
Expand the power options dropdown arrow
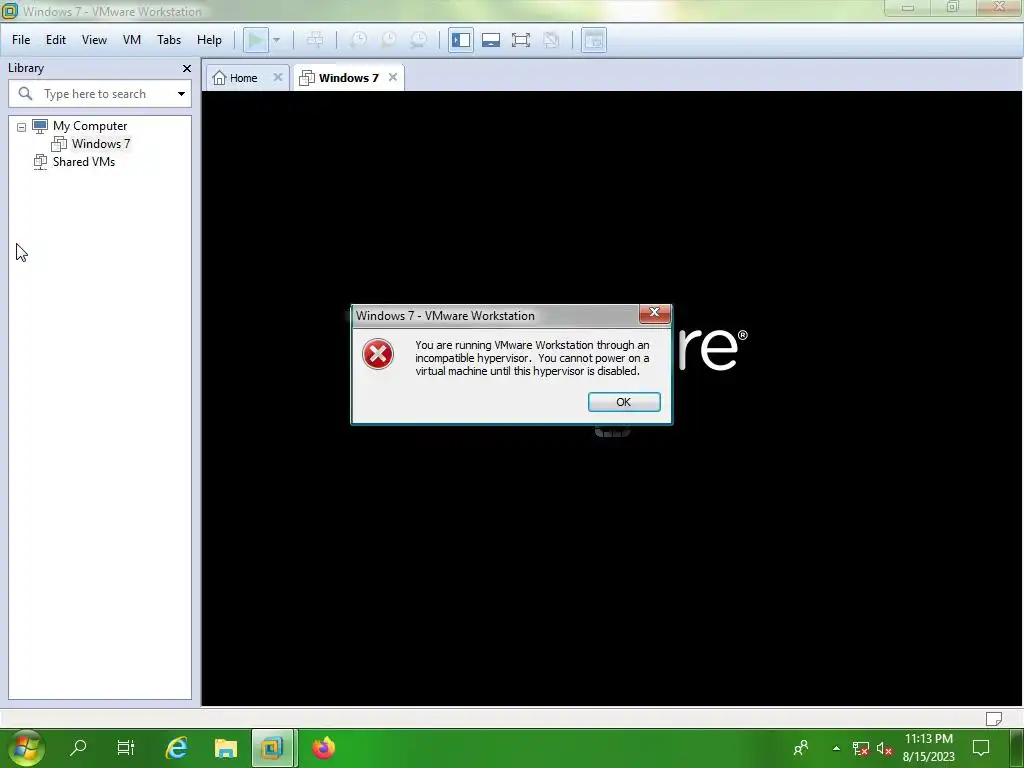(x=276, y=40)
